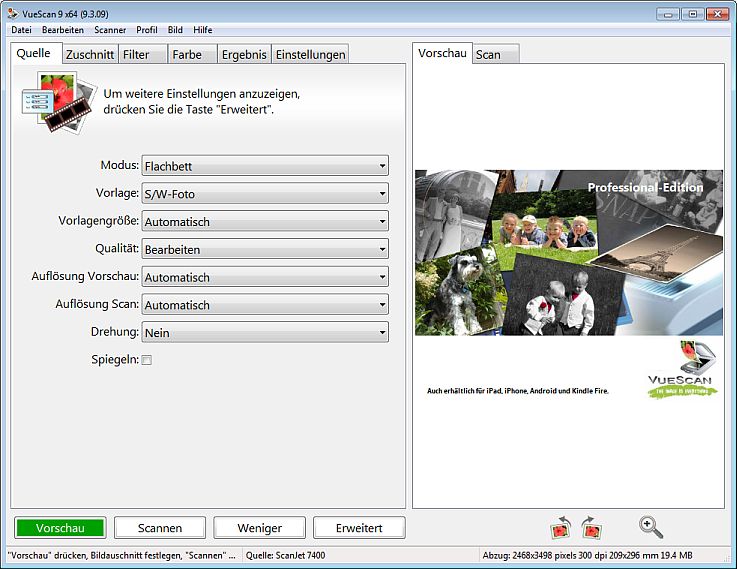
Task: Switch to the Quelle tab
Action: pos(37,53)
